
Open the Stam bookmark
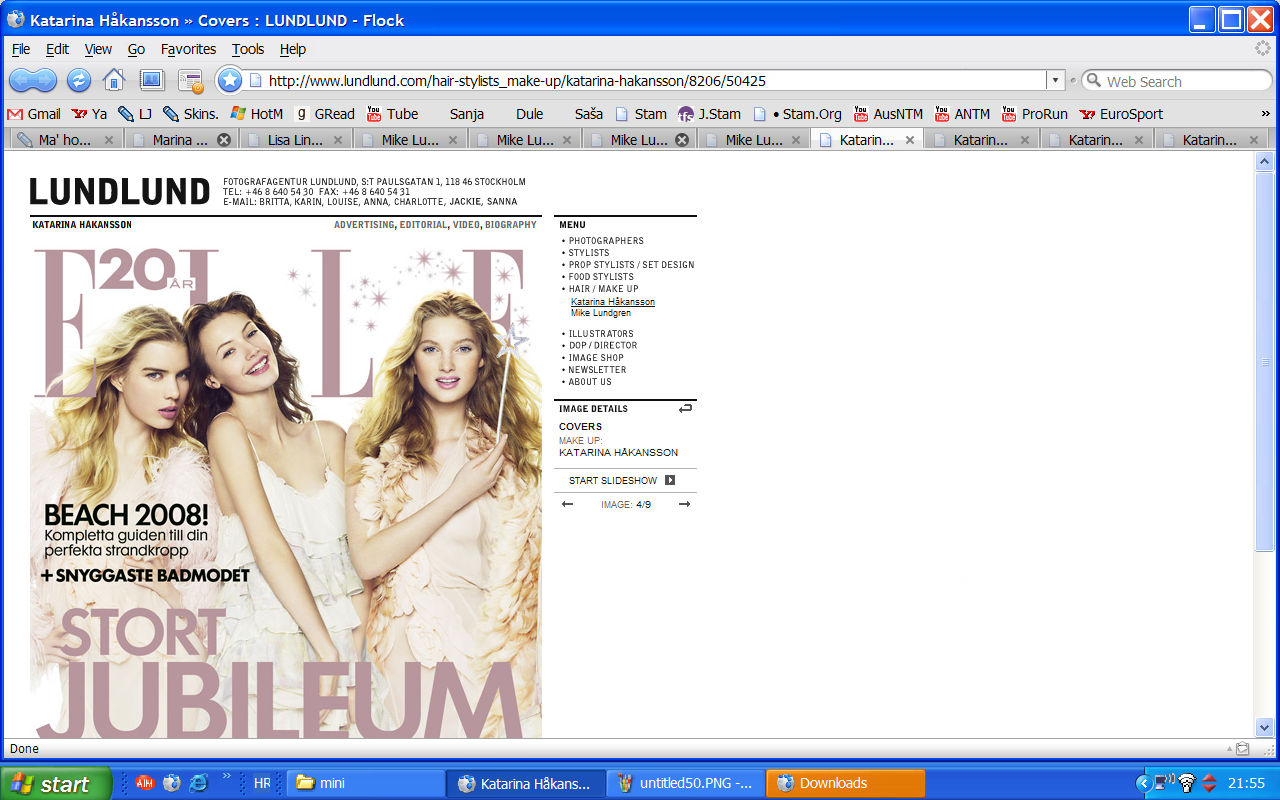click(641, 114)
